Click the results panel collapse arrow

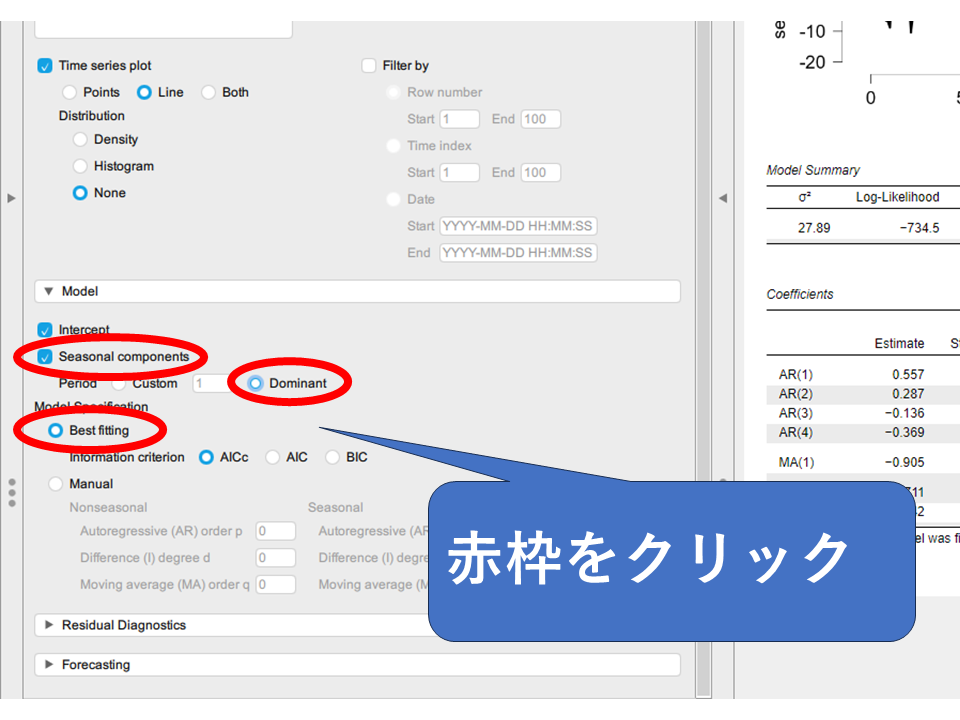pos(723,198)
